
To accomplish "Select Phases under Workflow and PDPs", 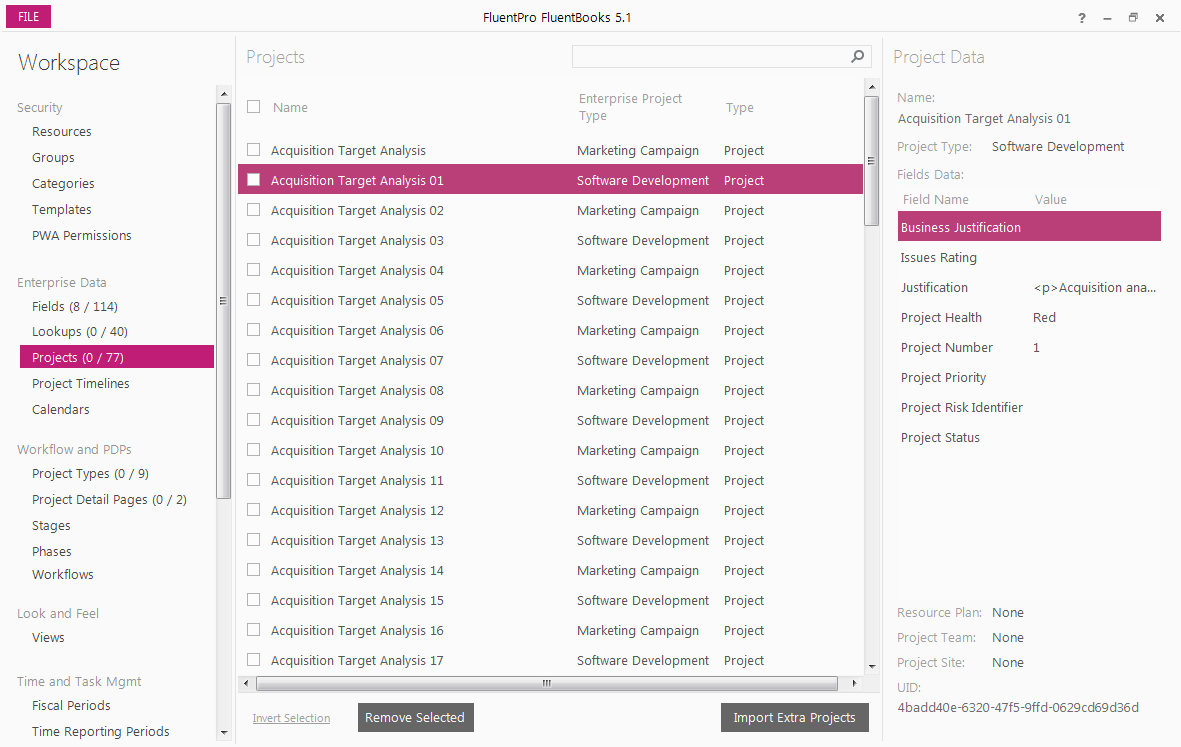I will click(52, 551).
